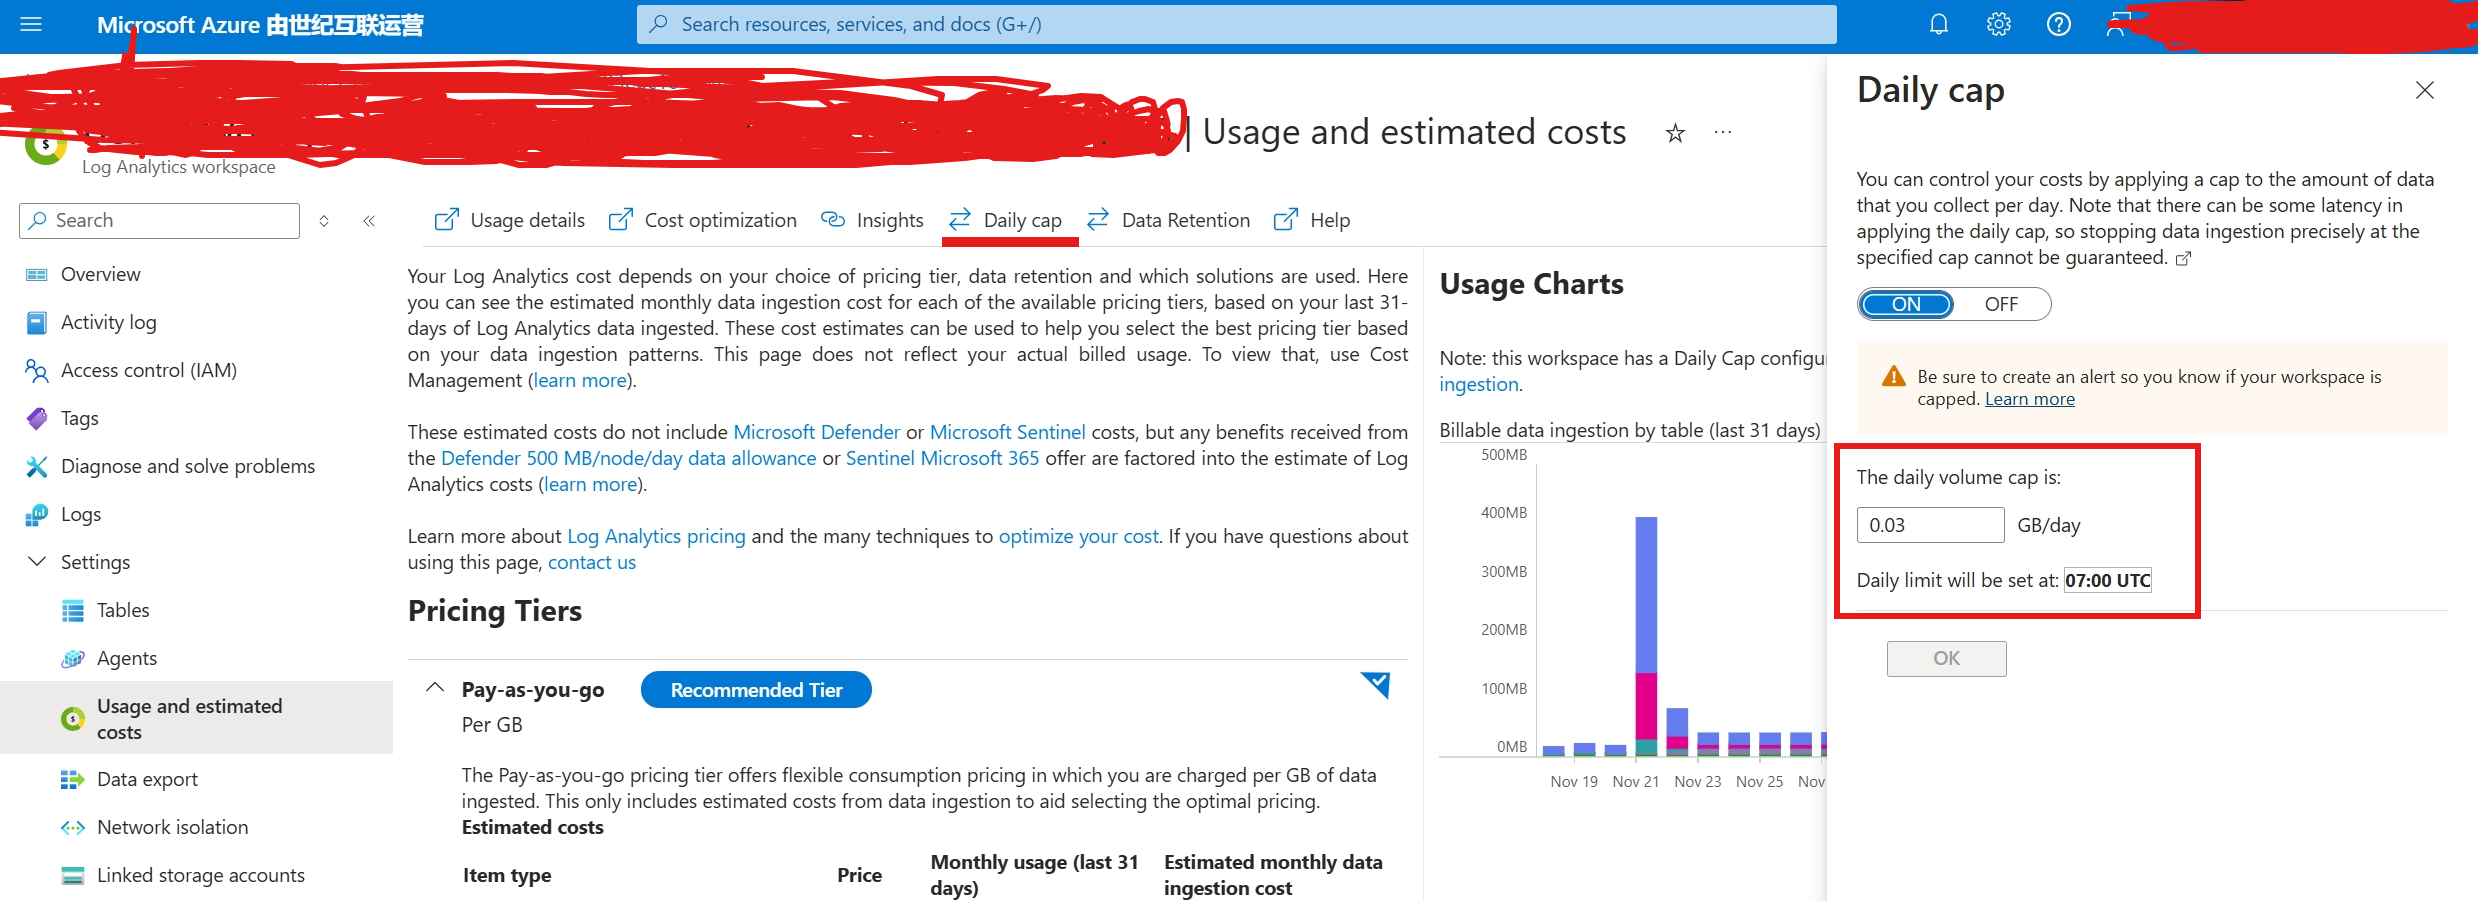Switch daily cap toggle to OFF

2000,304
